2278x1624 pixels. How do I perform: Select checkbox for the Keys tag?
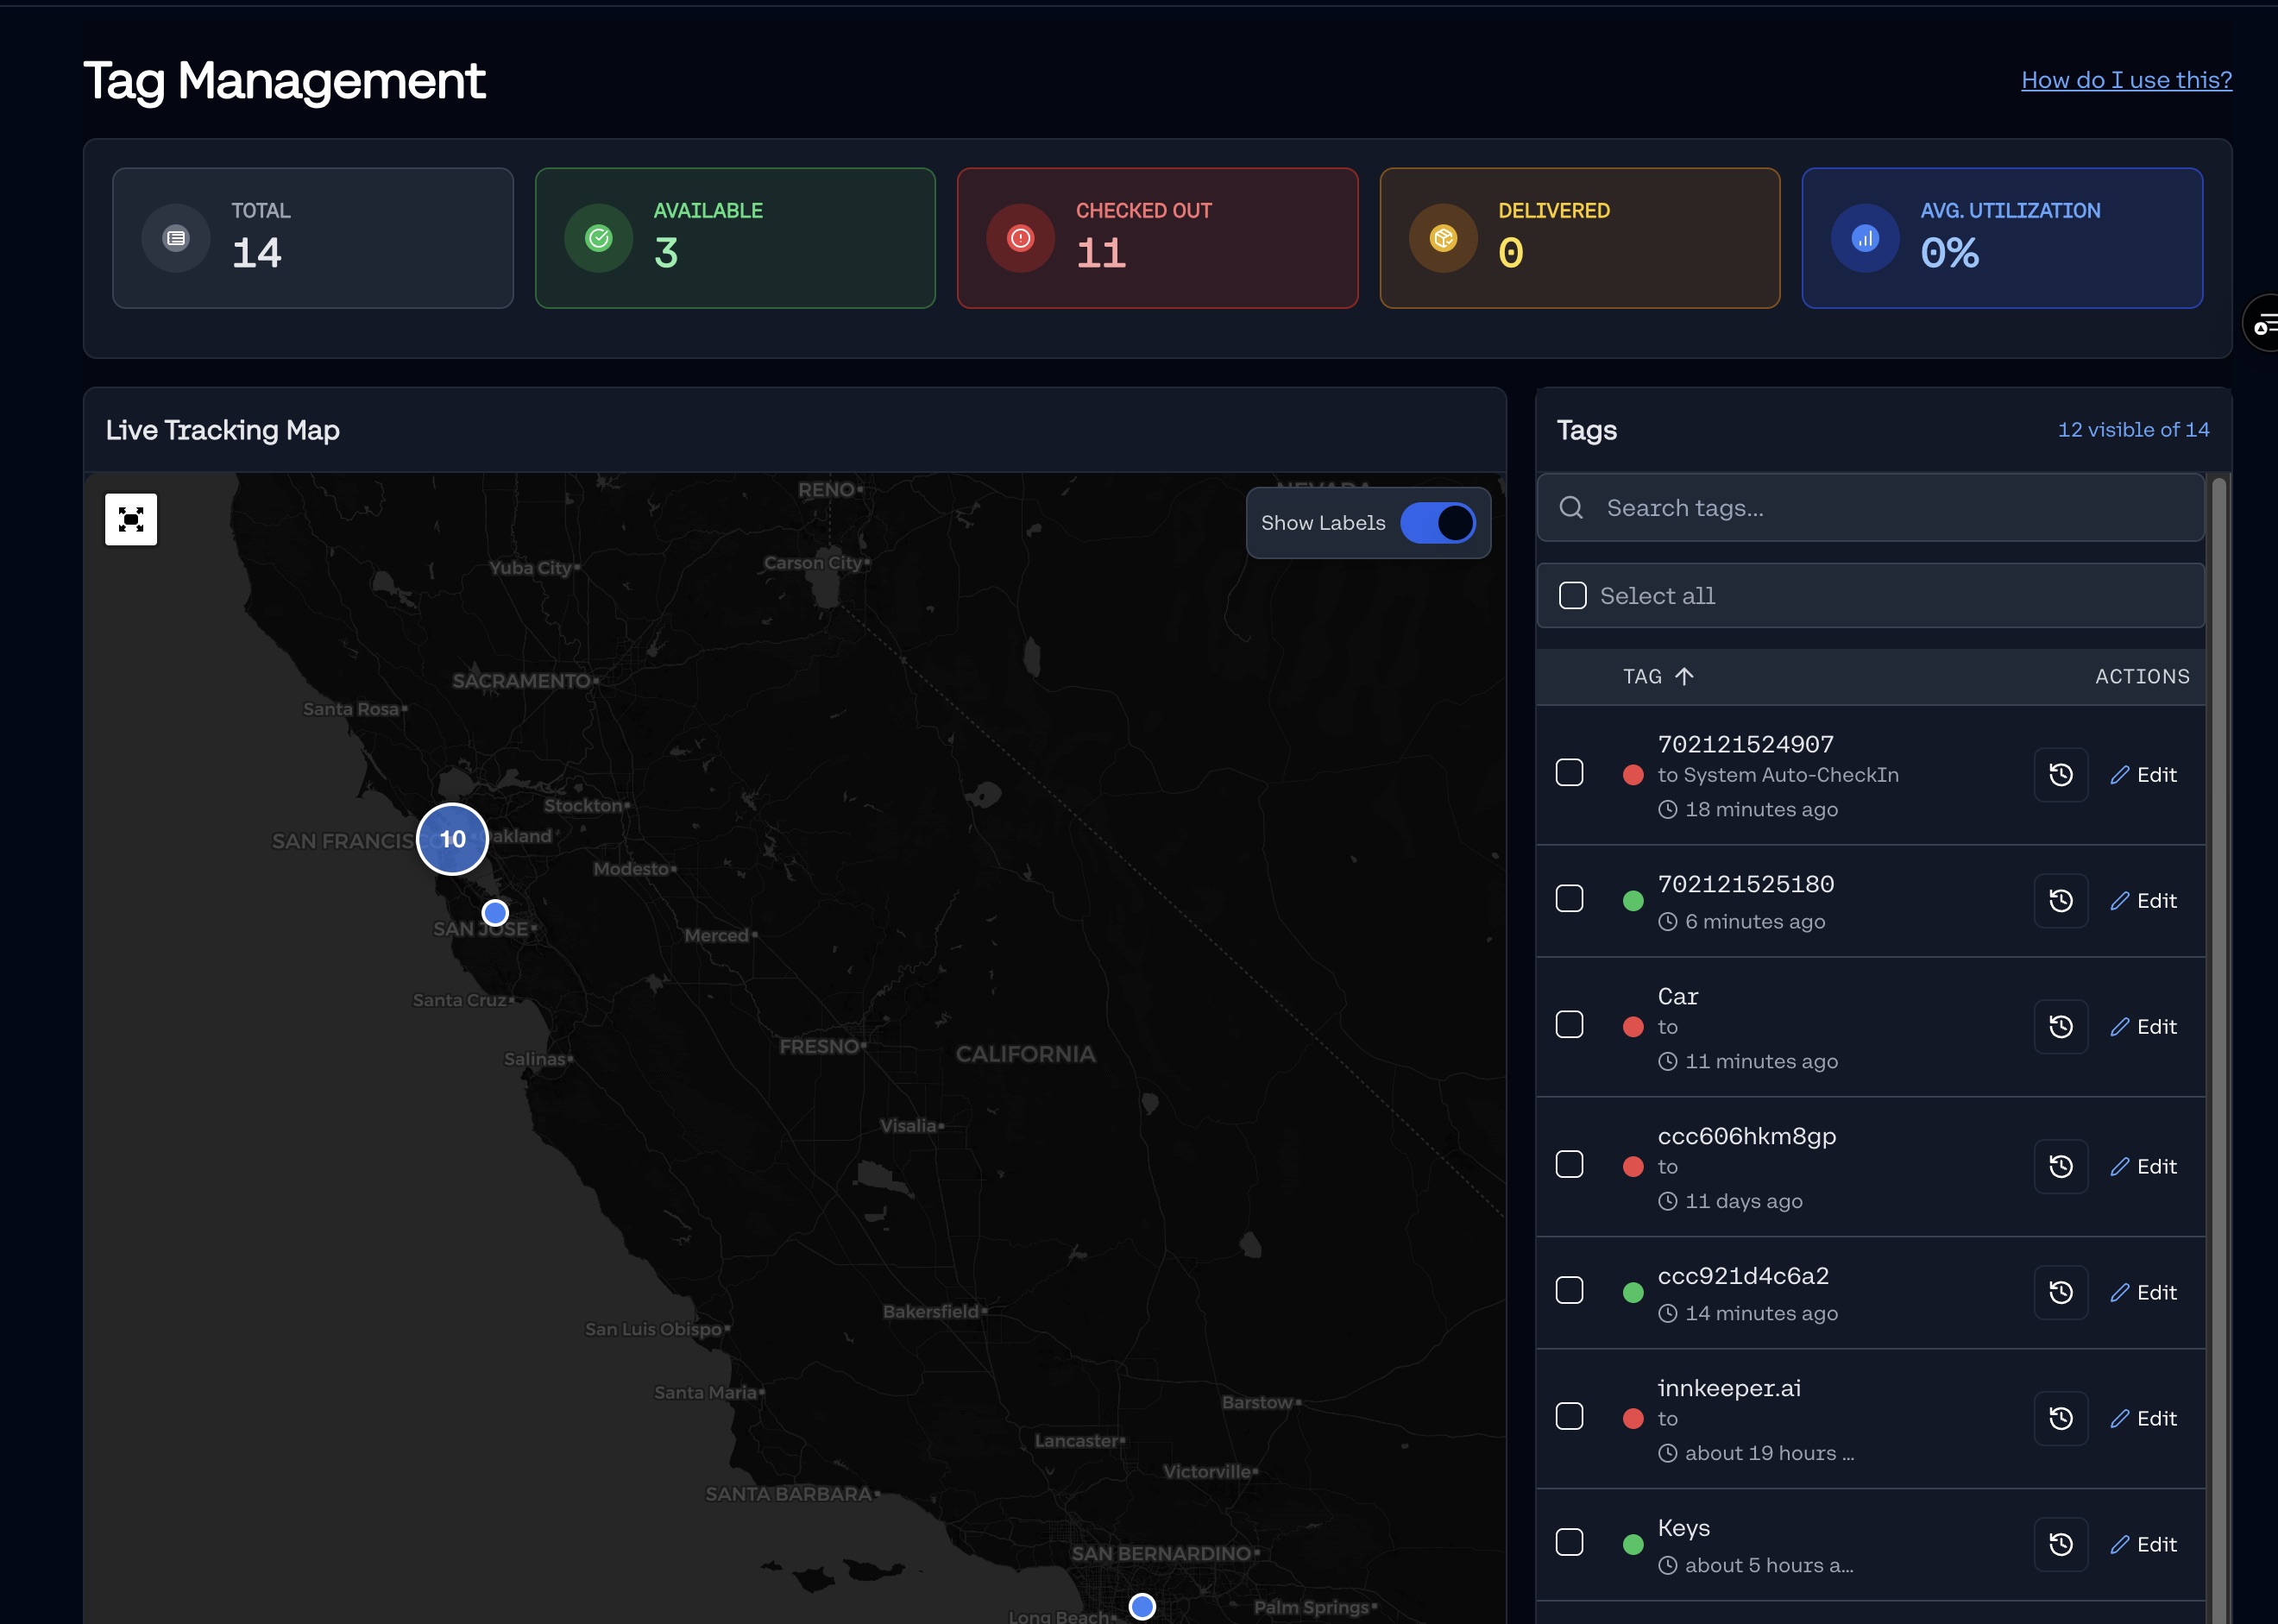(x=1570, y=1543)
